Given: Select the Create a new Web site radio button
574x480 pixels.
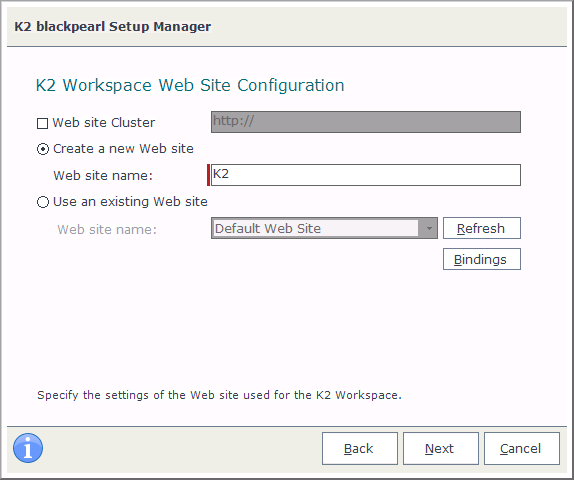Looking at the screenshot, I should [x=43, y=149].
